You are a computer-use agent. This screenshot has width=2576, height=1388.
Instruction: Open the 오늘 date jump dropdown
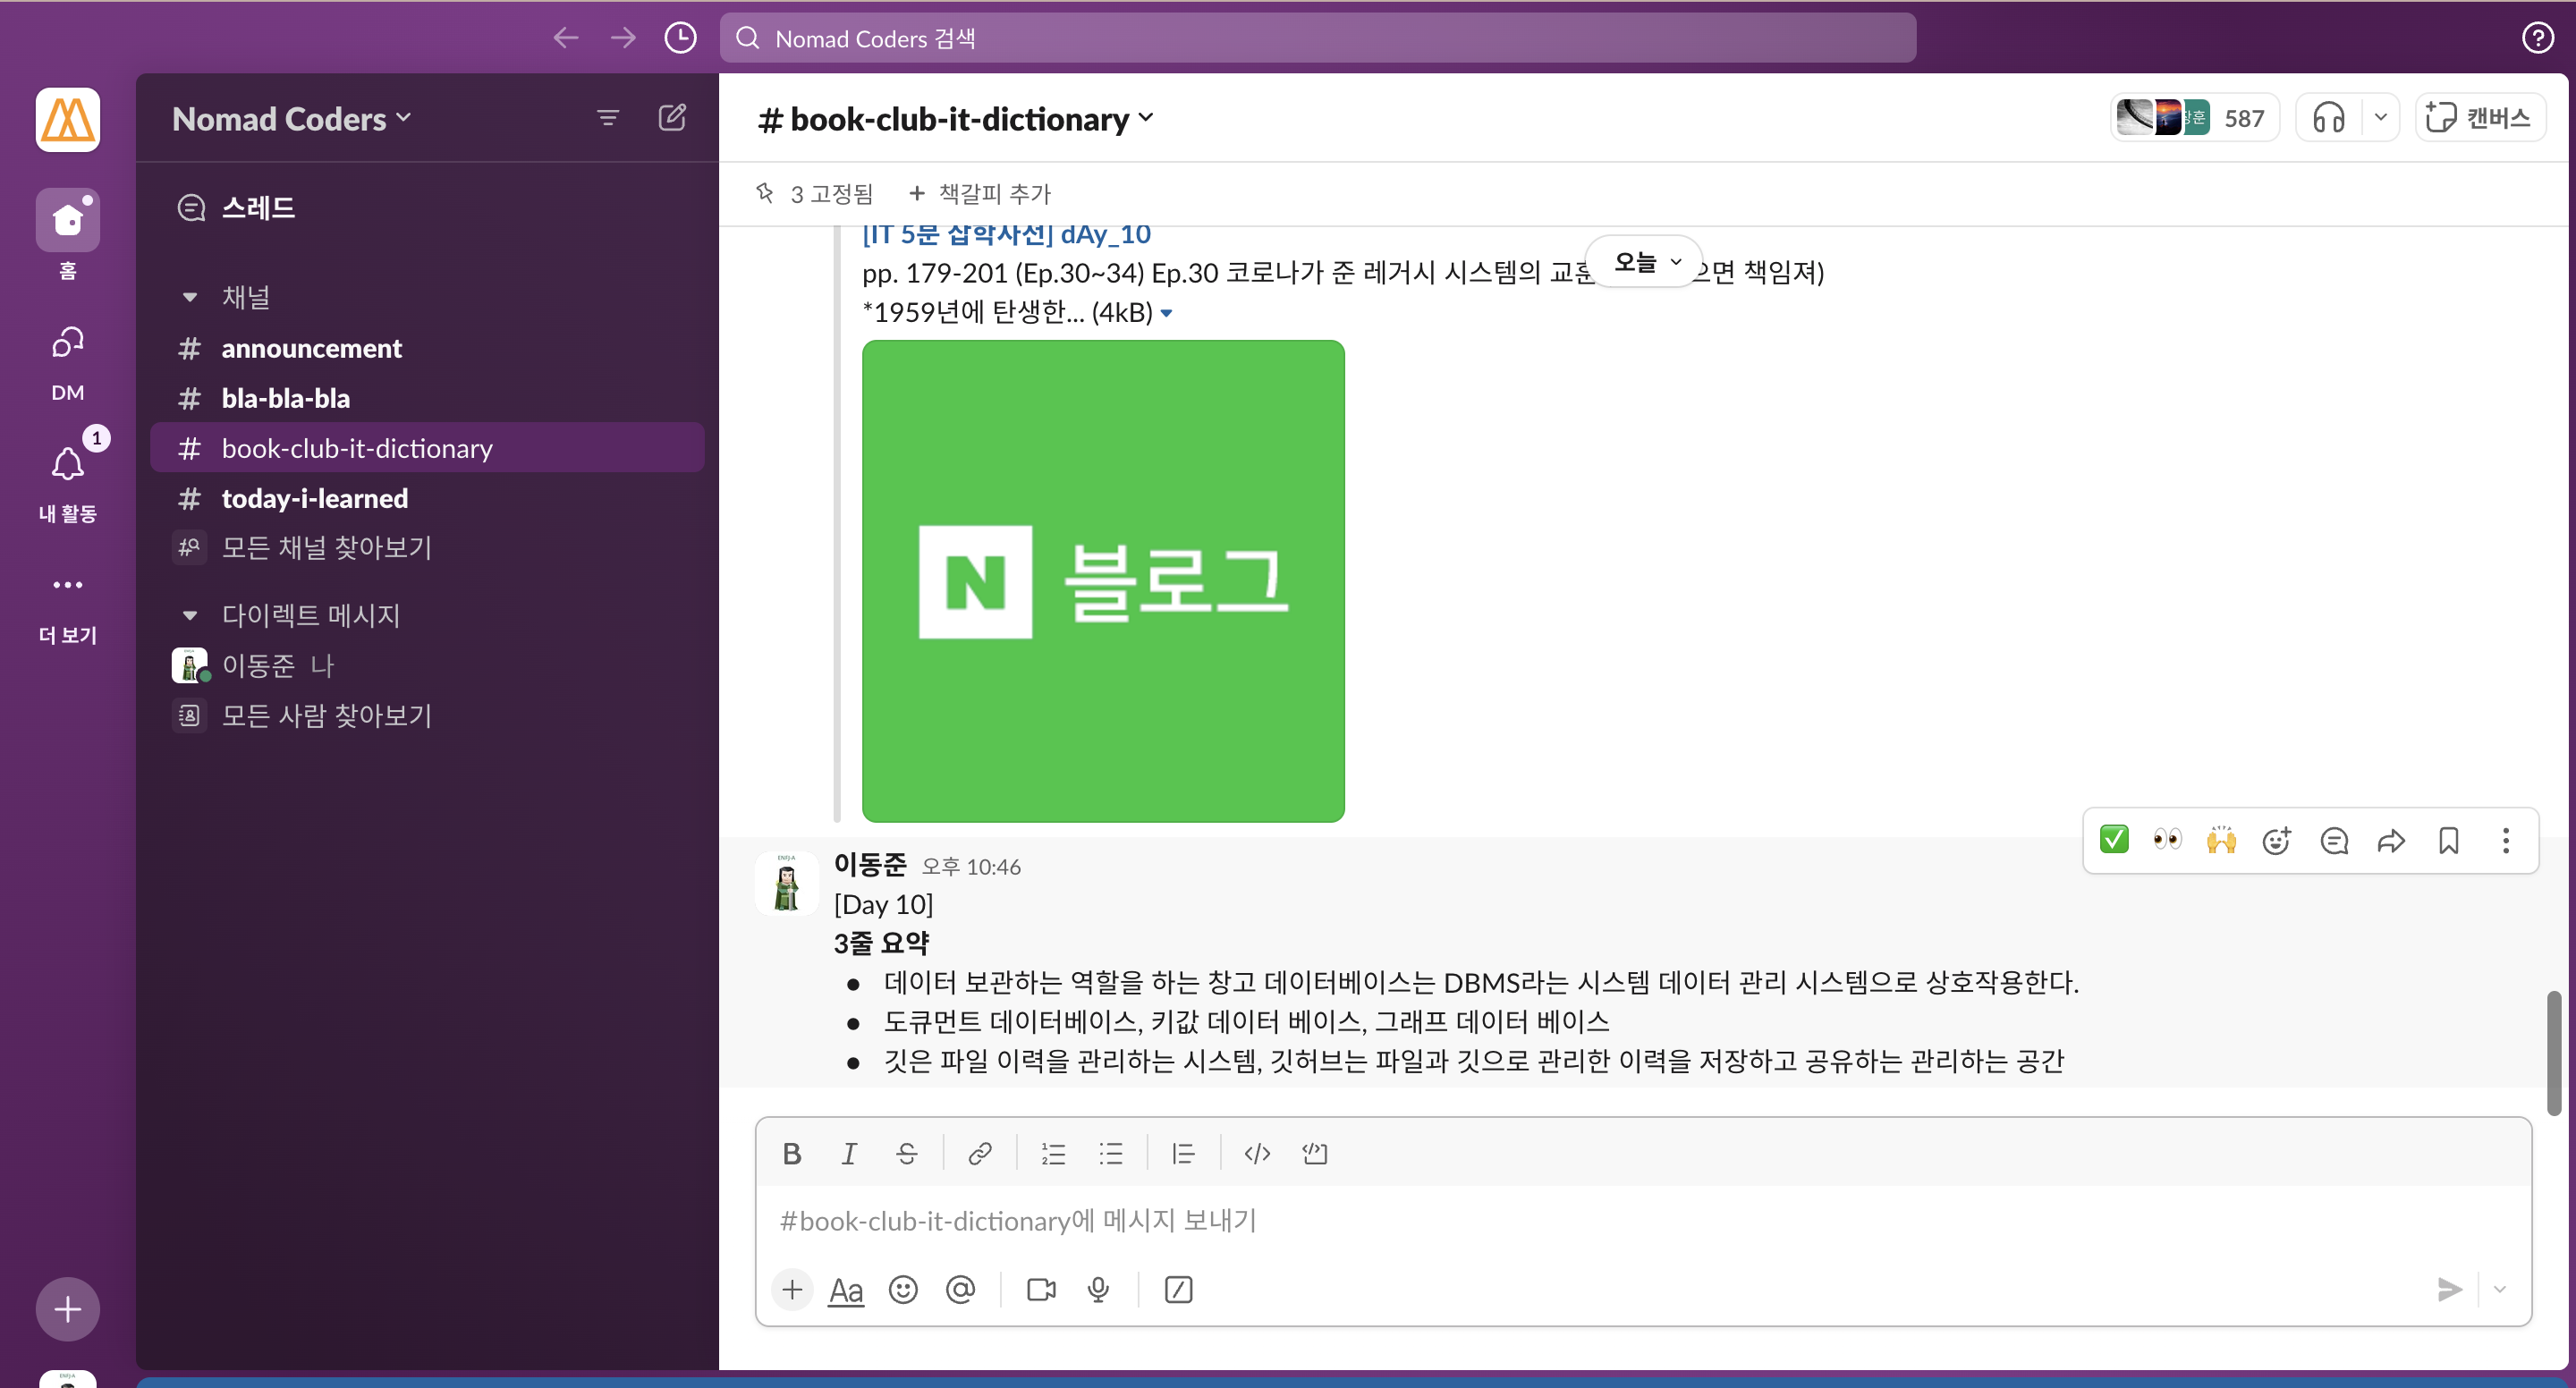pos(1645,261)
